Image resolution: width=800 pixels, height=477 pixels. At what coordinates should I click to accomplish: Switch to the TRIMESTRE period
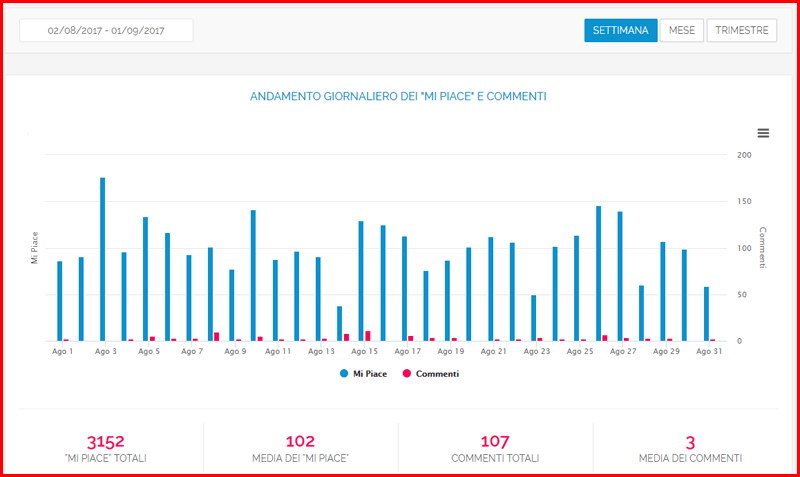point(741,31)
